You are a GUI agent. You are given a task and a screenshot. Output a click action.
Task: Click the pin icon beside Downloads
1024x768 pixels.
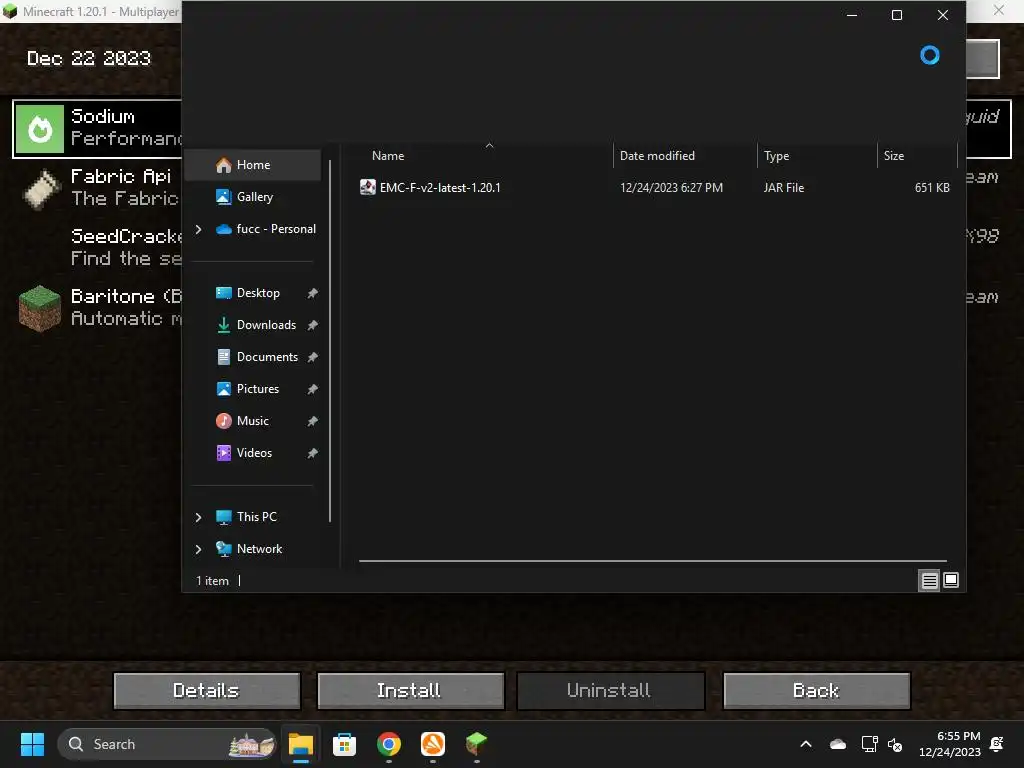[x=313, y=325]
